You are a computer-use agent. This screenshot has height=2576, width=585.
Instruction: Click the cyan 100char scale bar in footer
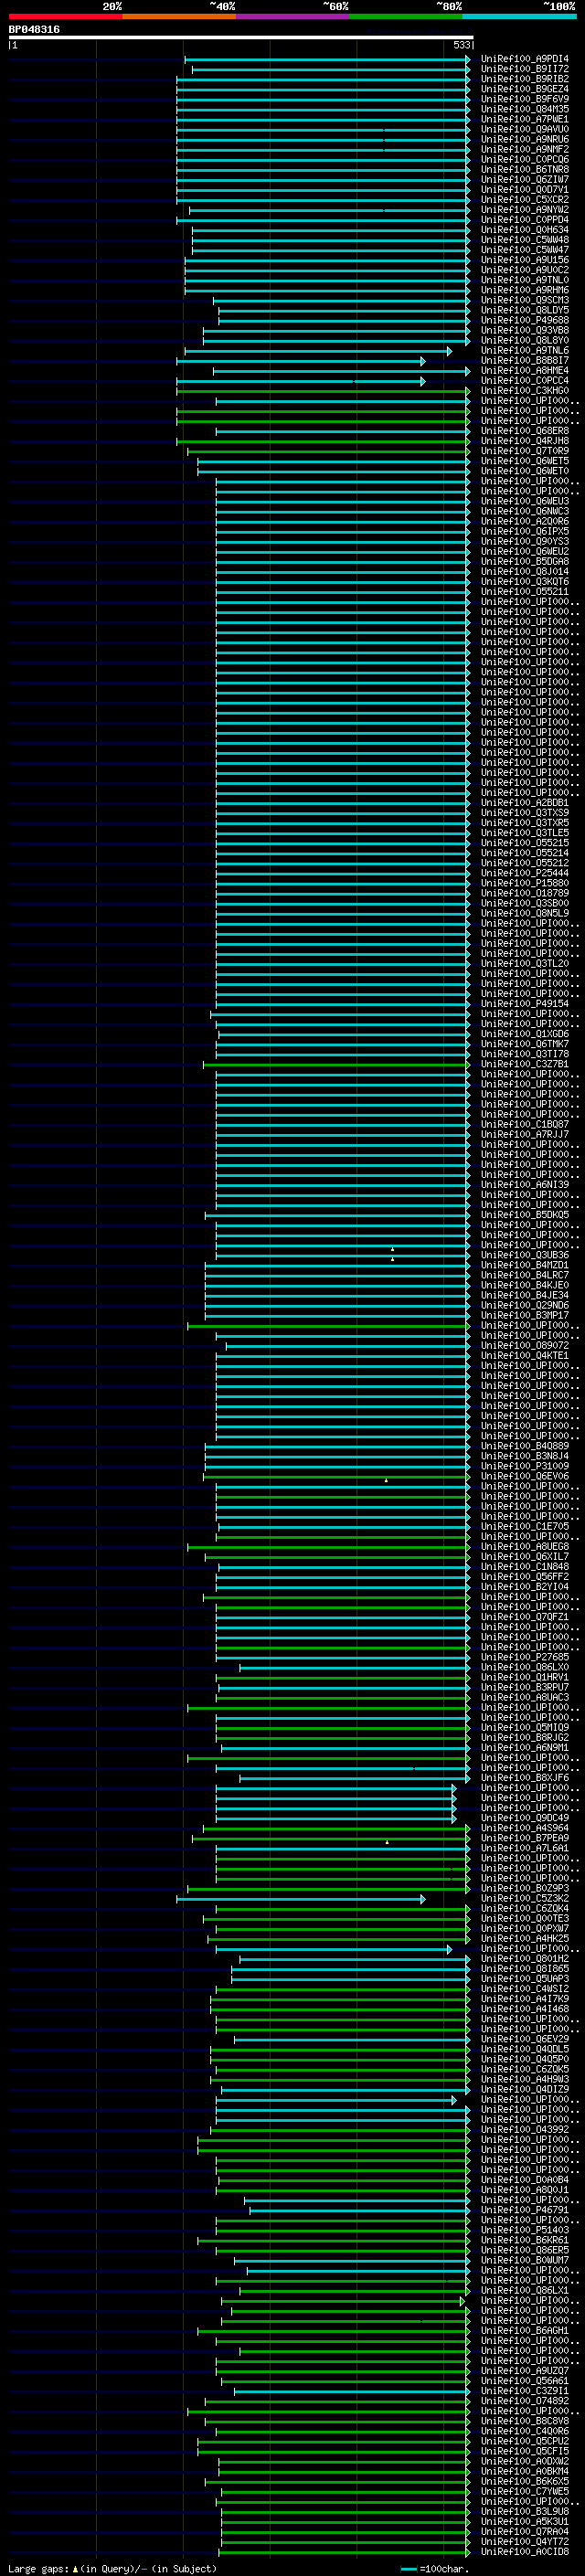point(408,2569)
